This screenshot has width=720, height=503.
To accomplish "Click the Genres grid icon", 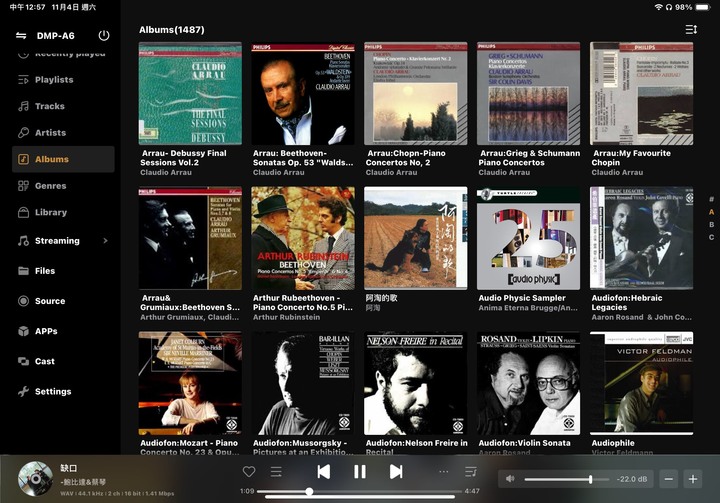I will tap(23, 186).
